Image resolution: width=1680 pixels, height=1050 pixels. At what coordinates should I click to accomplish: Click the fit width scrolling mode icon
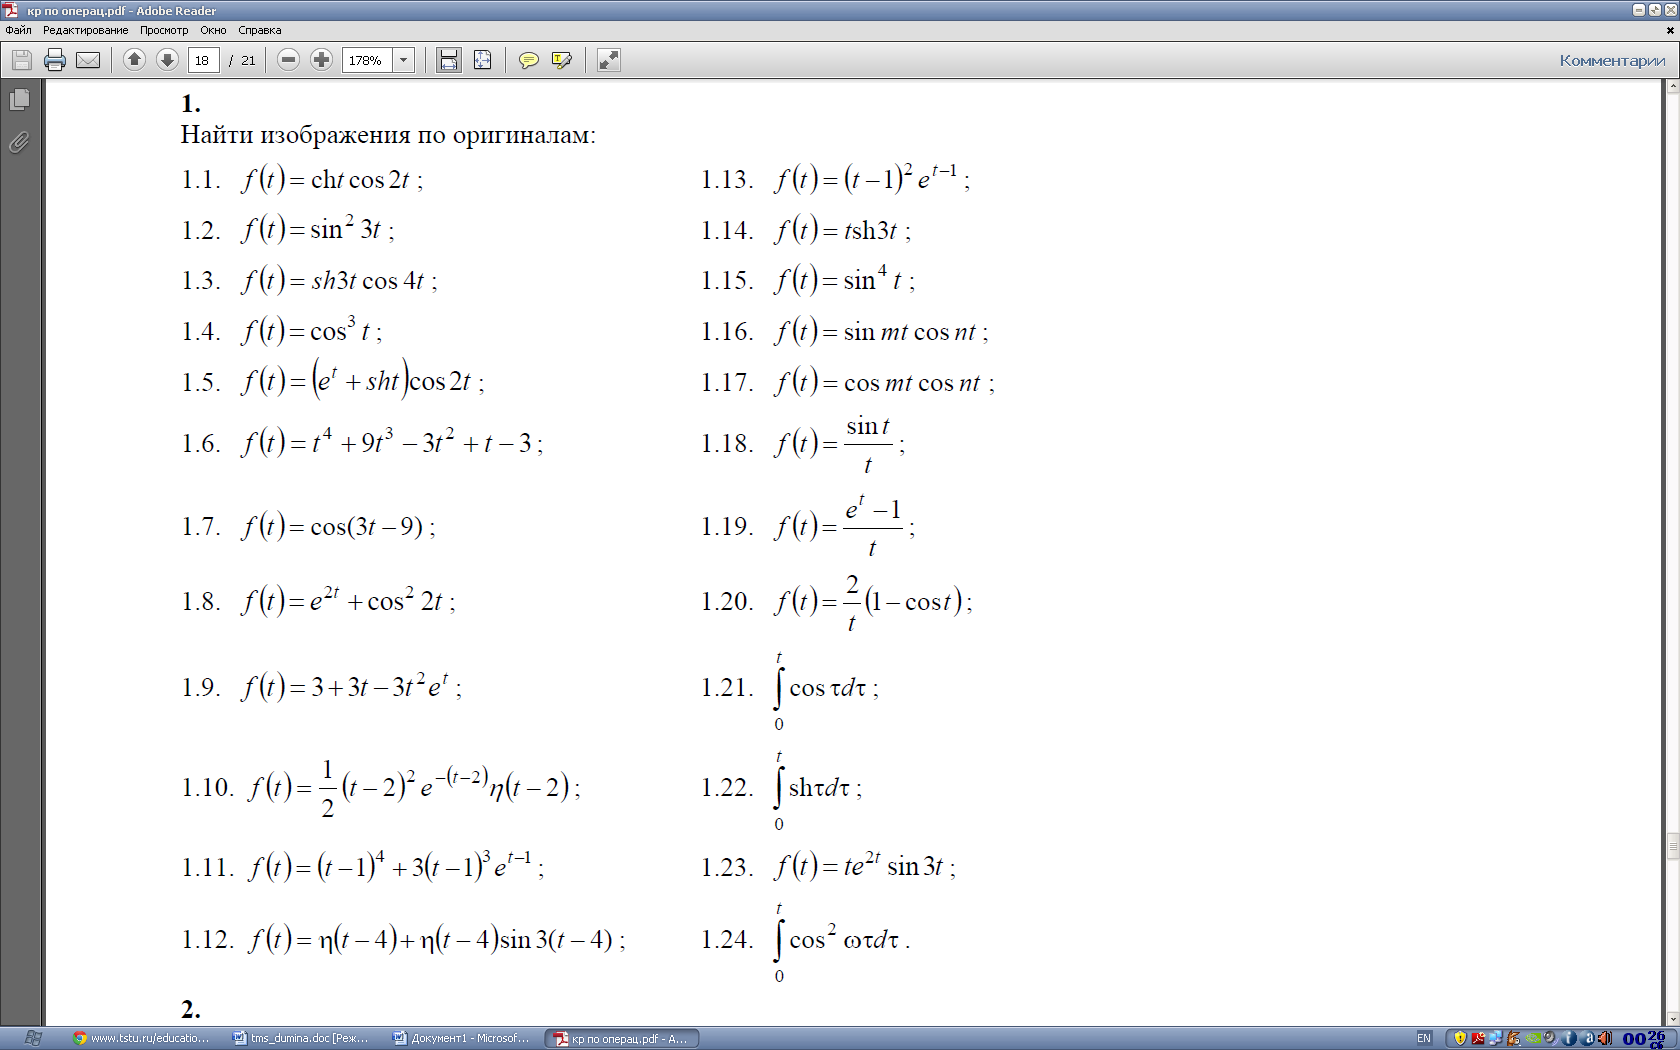point(449,60)
